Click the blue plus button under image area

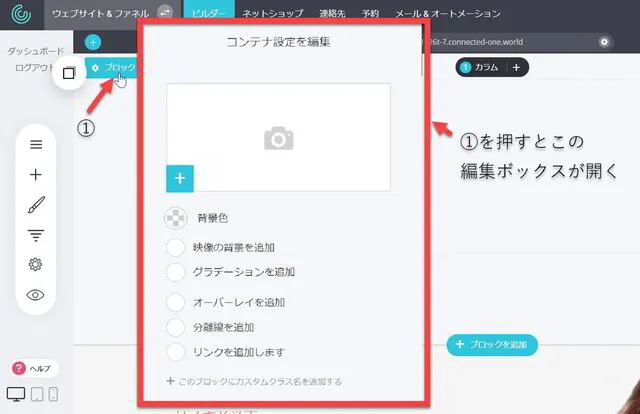pyautogui.click(x=179, y=178)
